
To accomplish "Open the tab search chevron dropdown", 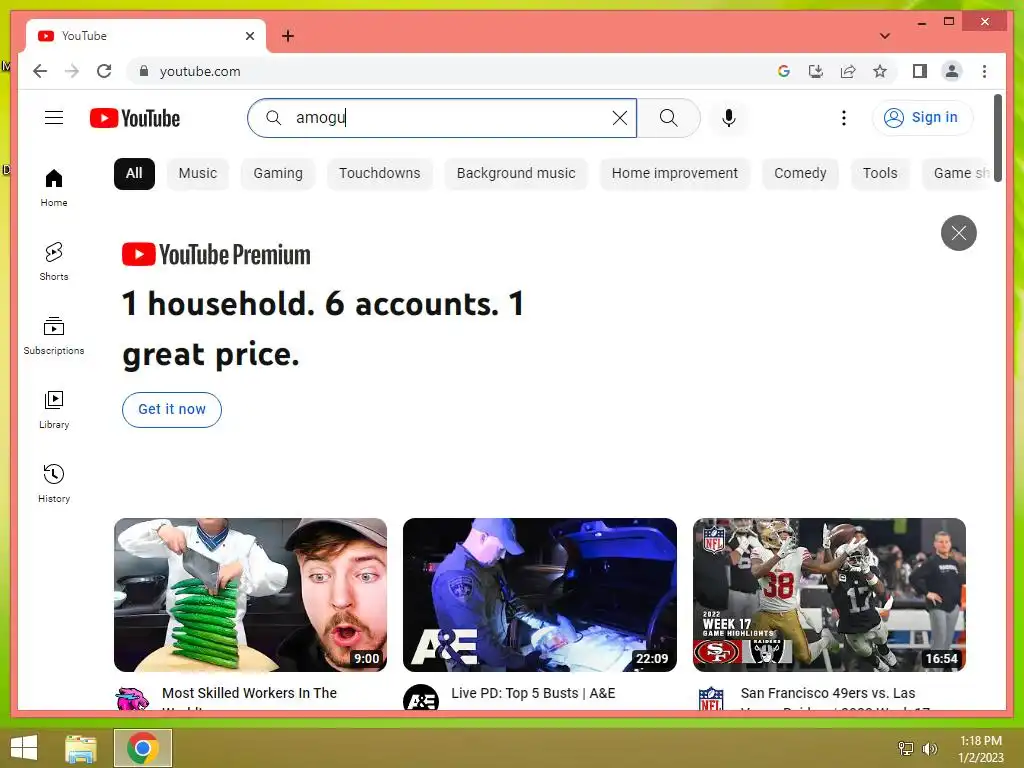I will click(884, 36).
